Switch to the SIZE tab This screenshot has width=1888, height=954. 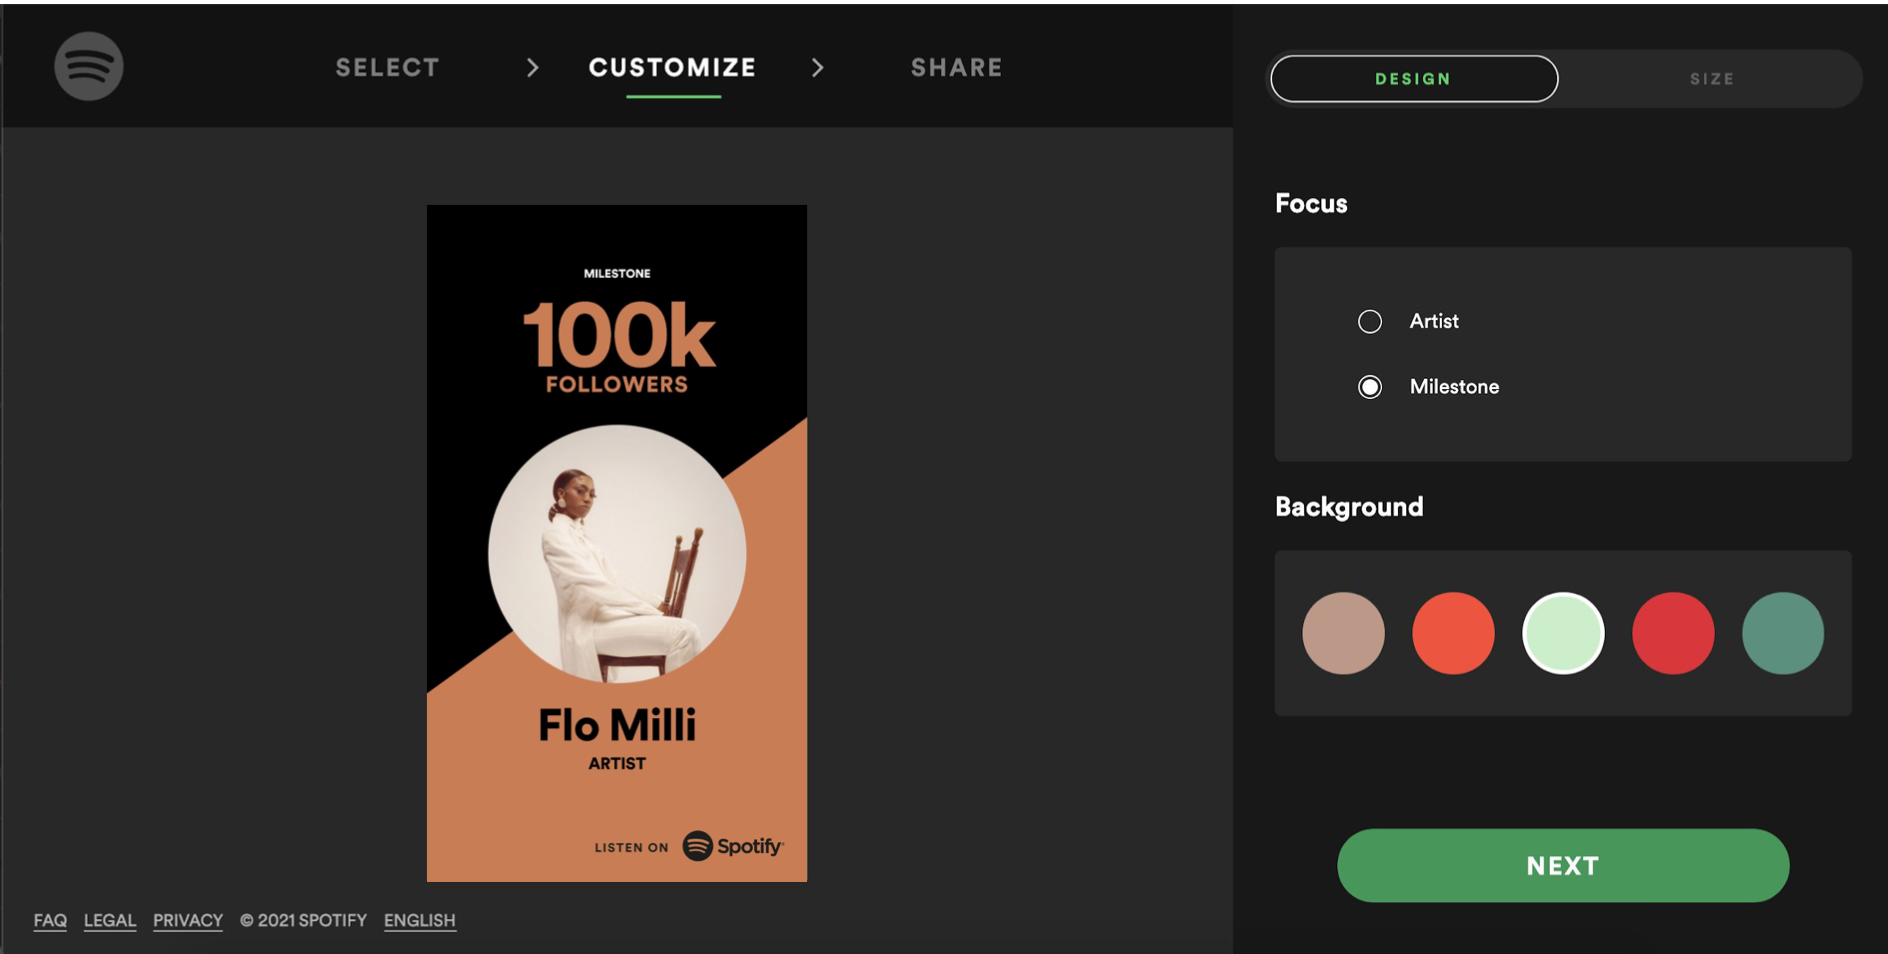[1712, 79]
